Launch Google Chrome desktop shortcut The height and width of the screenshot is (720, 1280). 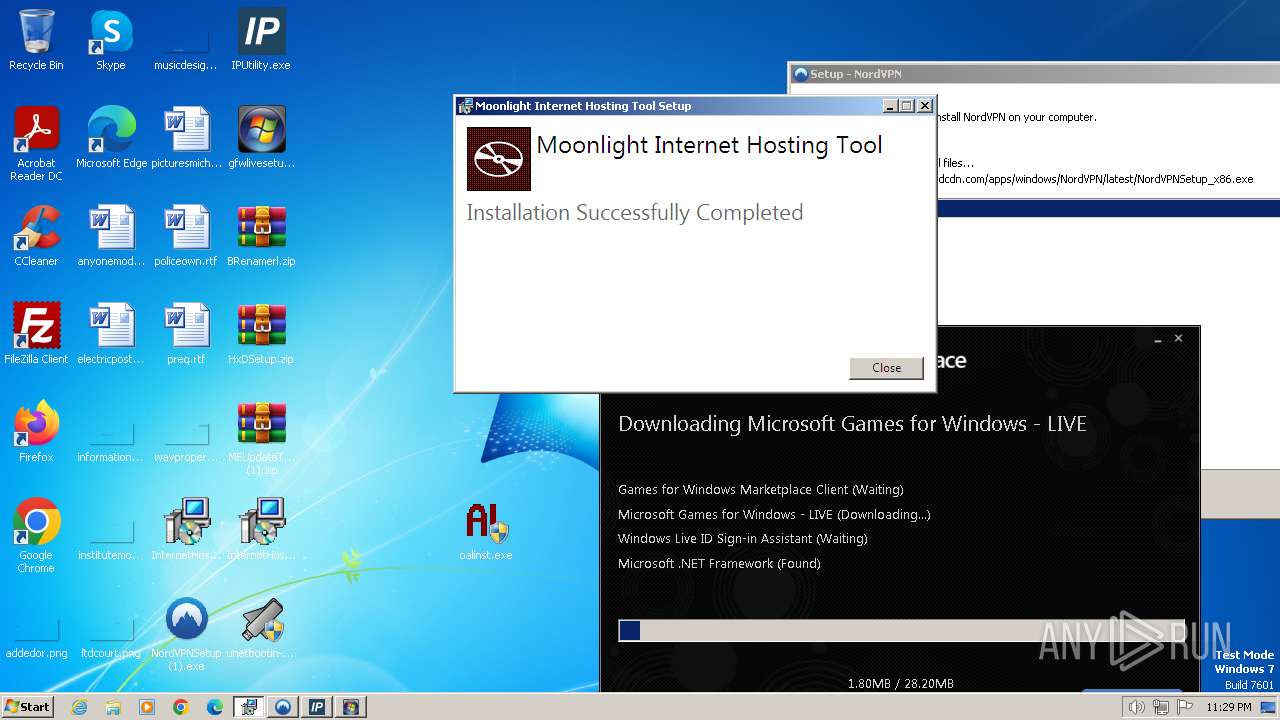pos(36,536)
